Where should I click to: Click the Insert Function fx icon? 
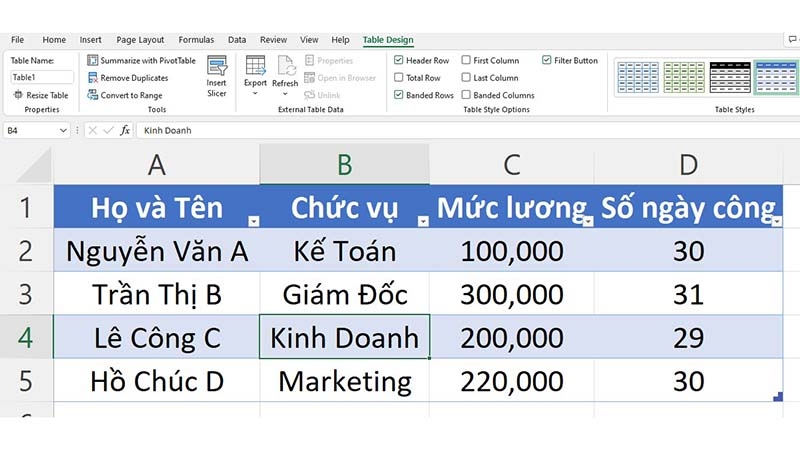pos(124,131)
